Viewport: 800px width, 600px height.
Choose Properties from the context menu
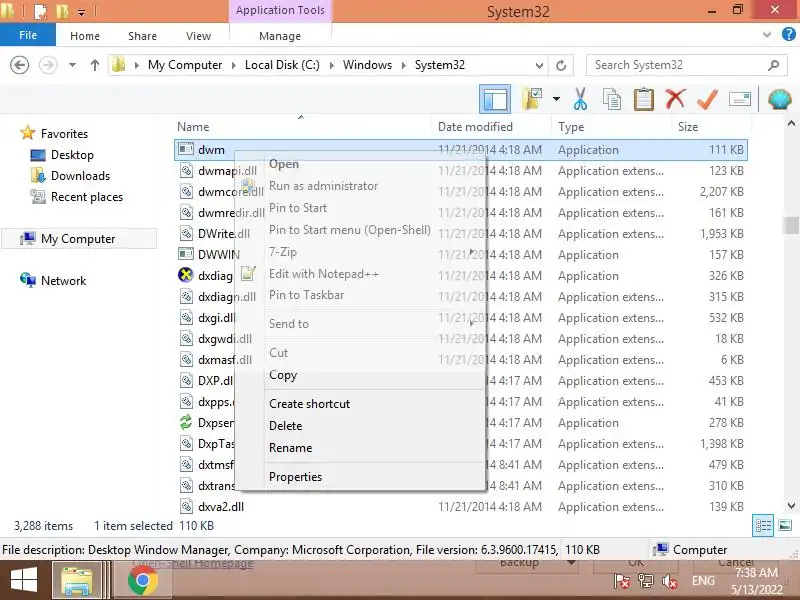pos(295,477)
